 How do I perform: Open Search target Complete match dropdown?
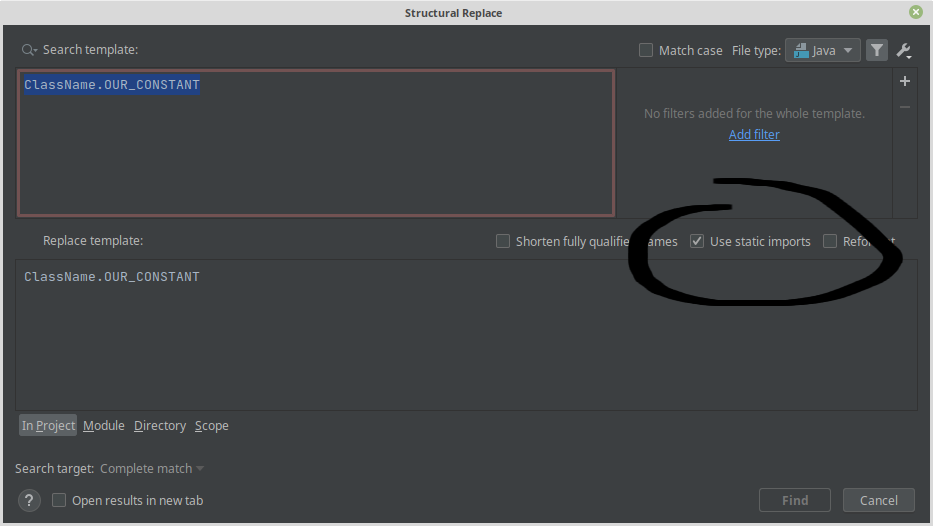point(152,469)
